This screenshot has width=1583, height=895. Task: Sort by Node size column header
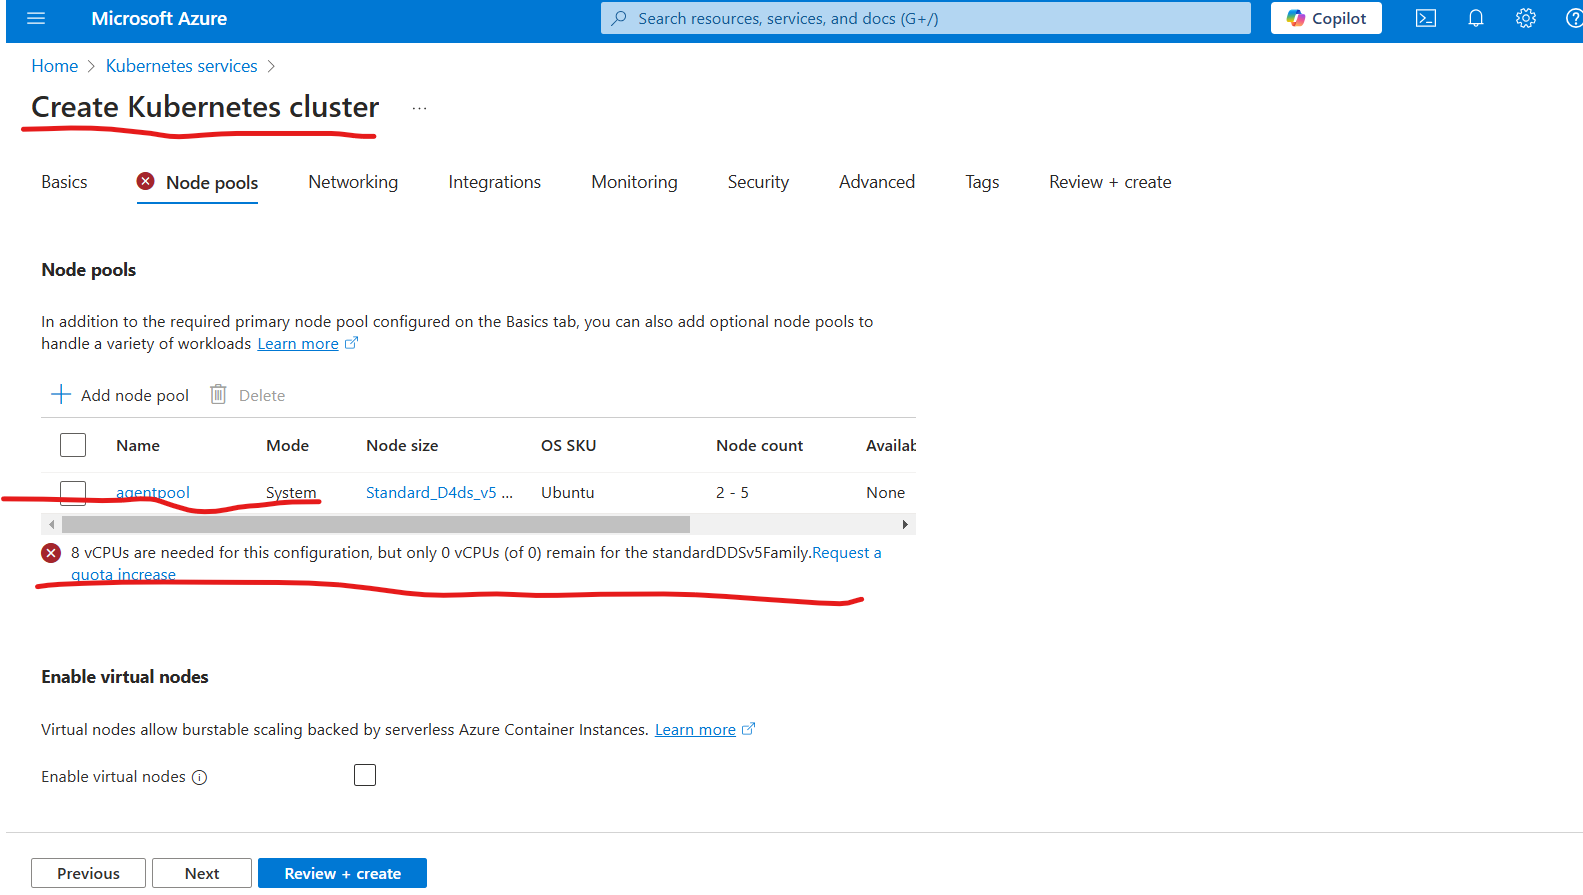(402, 446)
